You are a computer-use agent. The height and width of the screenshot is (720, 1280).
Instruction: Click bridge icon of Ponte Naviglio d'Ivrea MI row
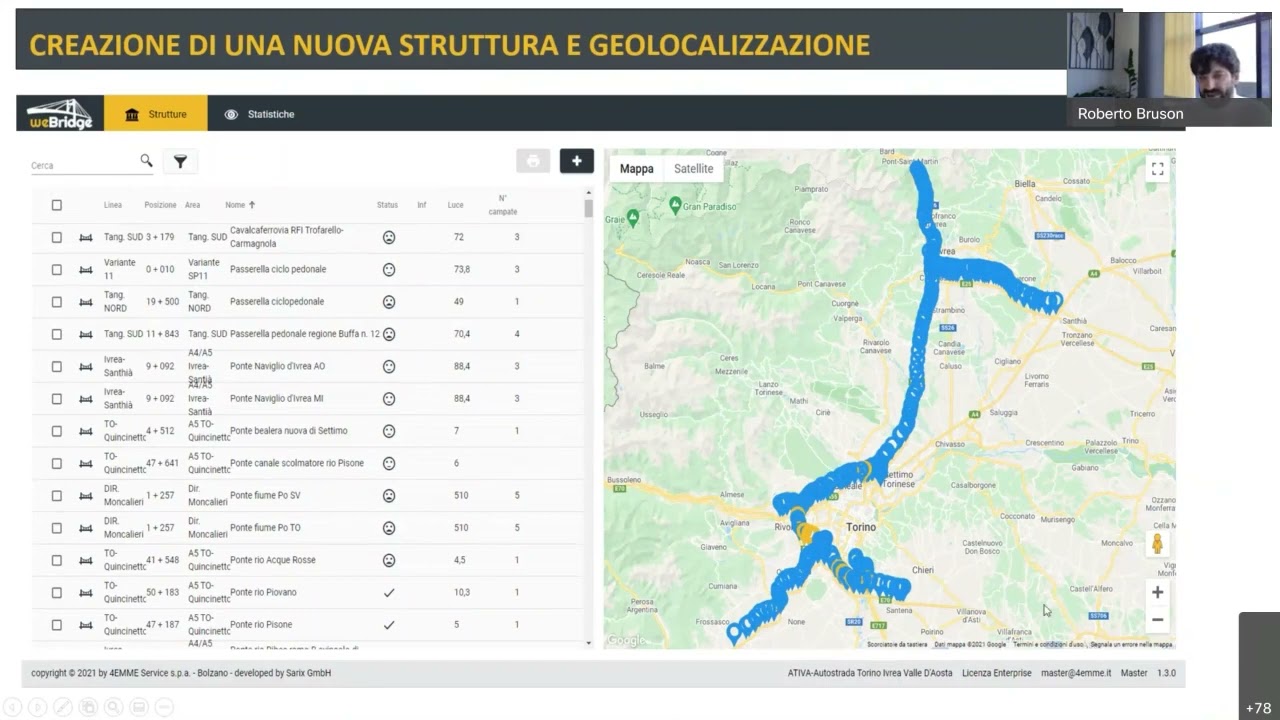click(85, 399)
